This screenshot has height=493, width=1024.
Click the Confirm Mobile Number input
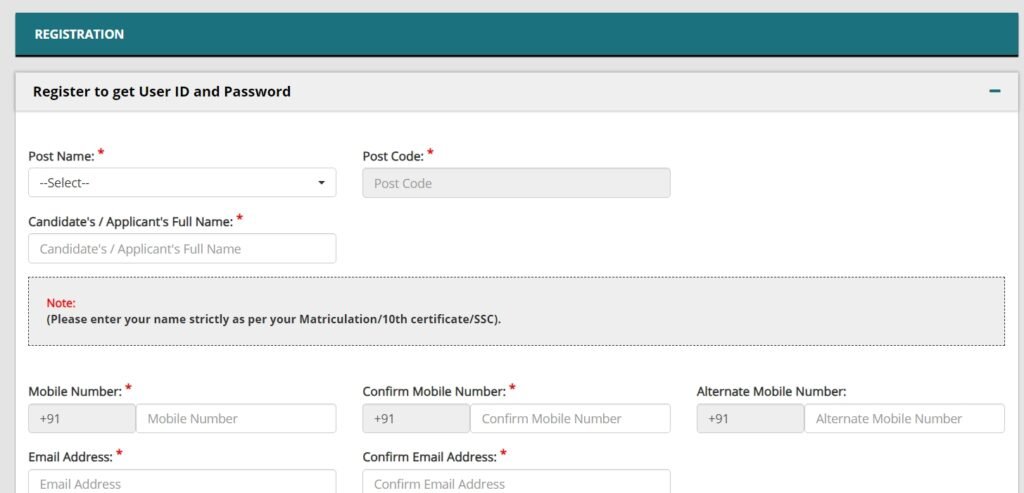(x=570, y=419)
